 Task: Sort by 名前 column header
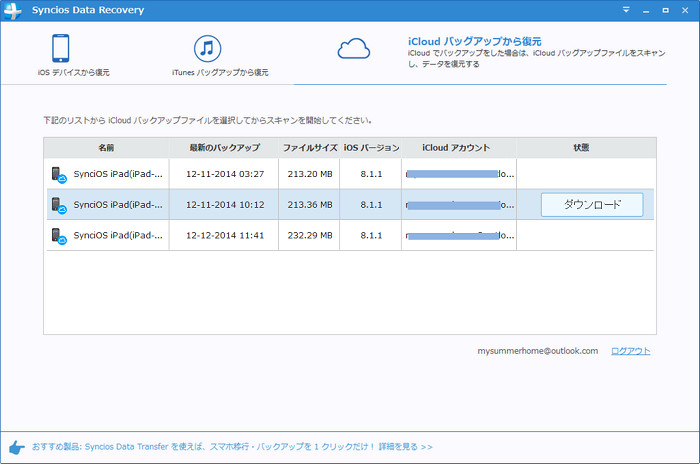106,147
